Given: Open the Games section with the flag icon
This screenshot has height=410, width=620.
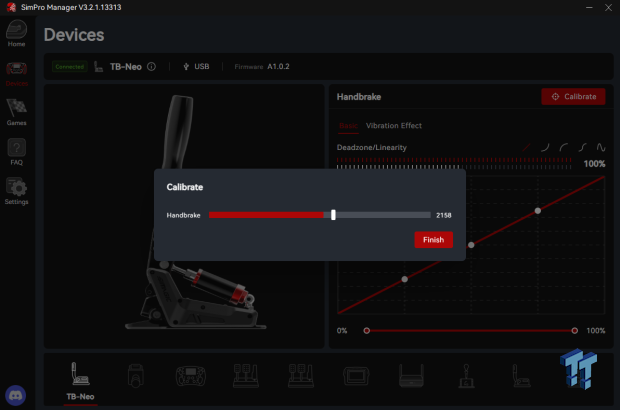Looking at the screenshot, I should click(17, 113).
